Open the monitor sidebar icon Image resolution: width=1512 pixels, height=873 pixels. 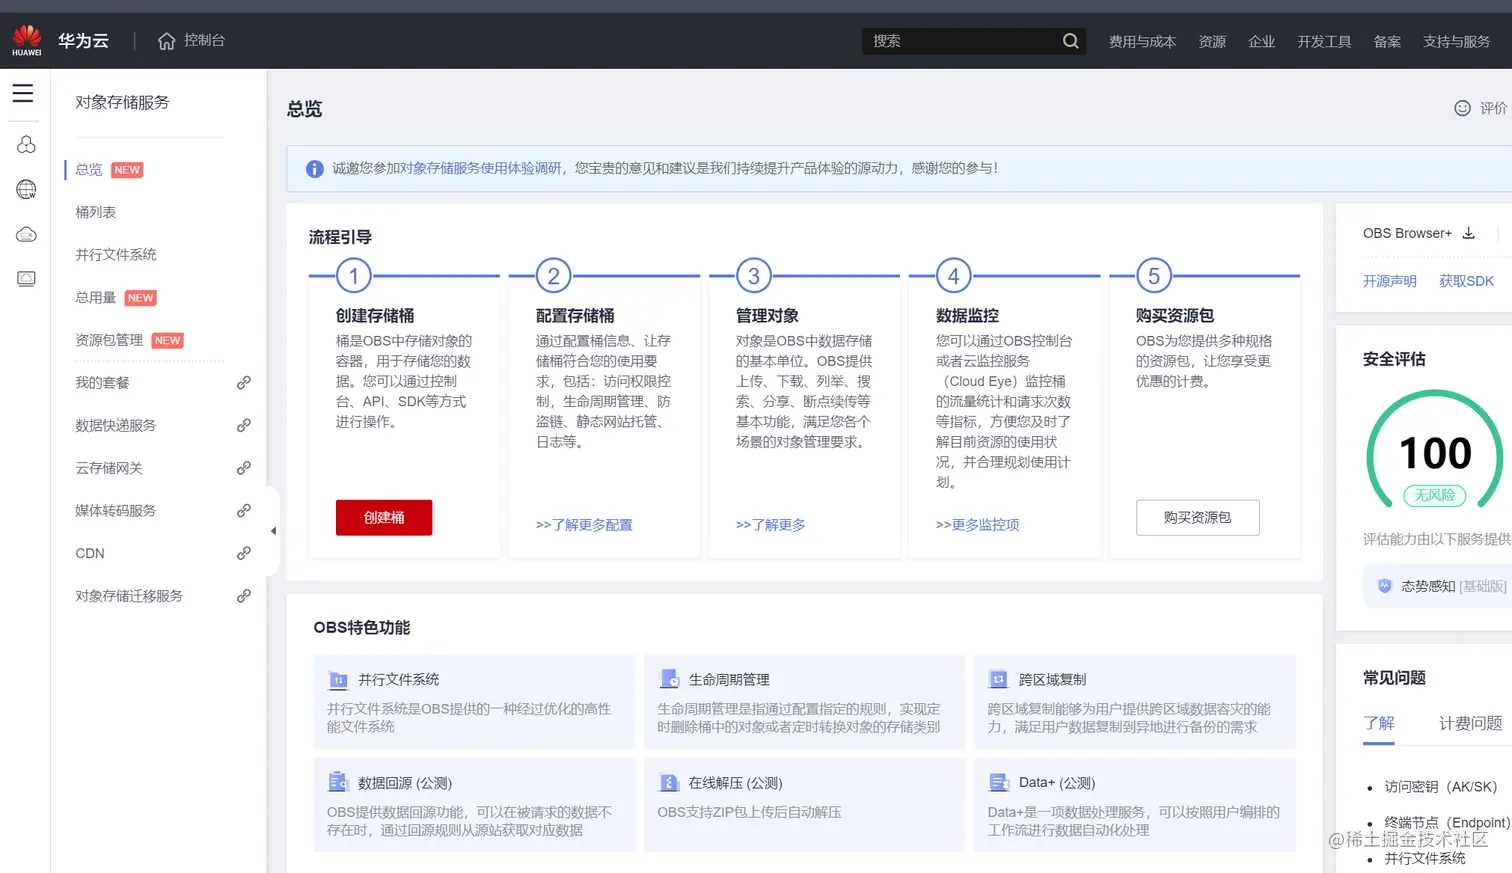[x=26, y=279]
